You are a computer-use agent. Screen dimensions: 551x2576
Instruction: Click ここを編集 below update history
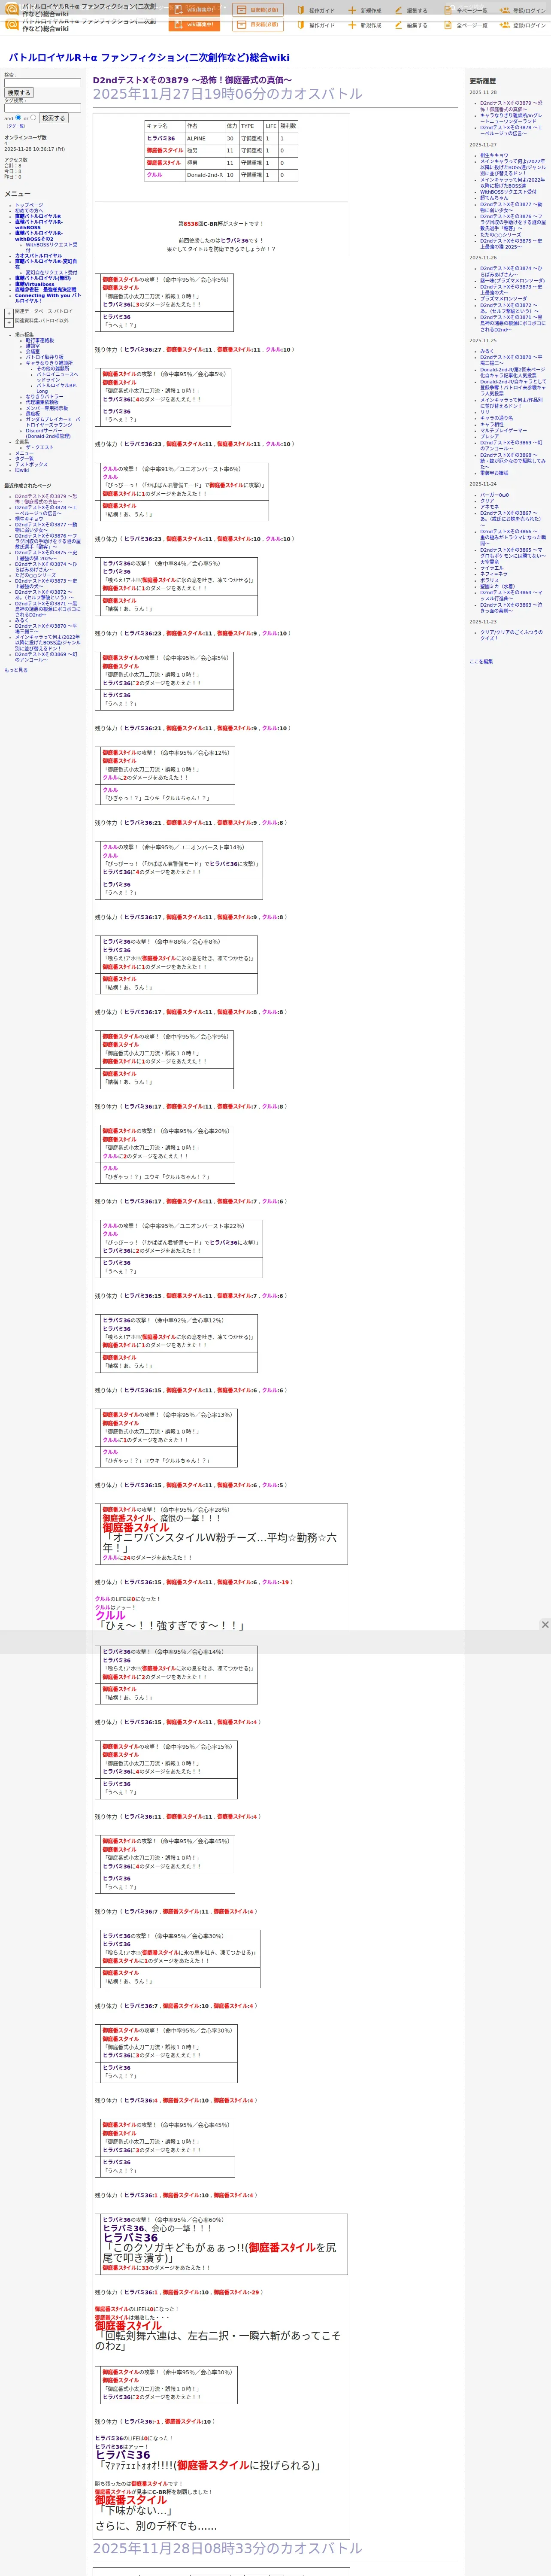tap(481, 662)
